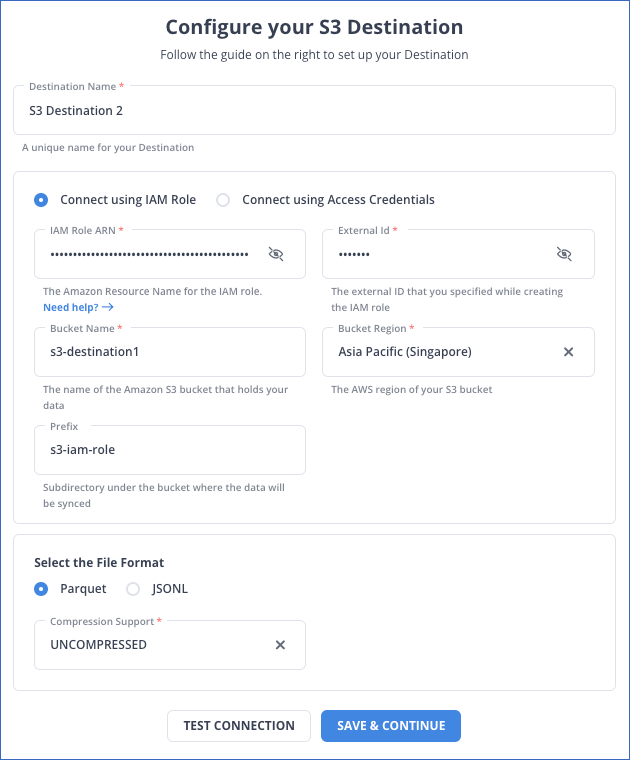Click the Test Connection button
The height and width of the screenshot is (760, 630).
(x=239, y=726)
